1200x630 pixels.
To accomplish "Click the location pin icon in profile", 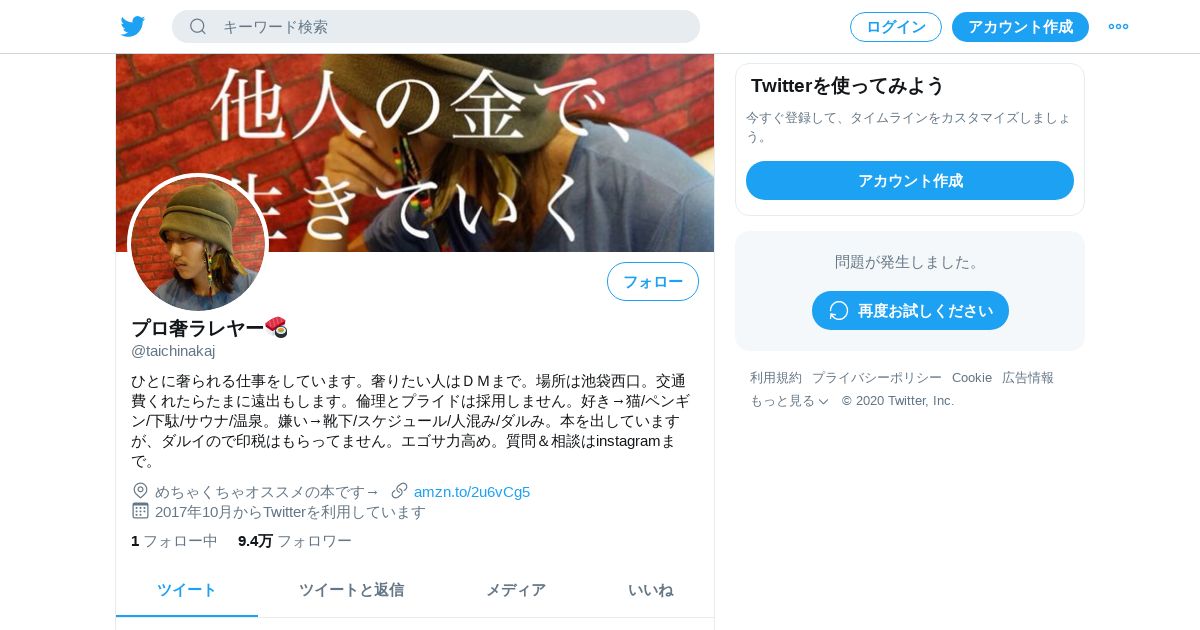I will 140,491.
